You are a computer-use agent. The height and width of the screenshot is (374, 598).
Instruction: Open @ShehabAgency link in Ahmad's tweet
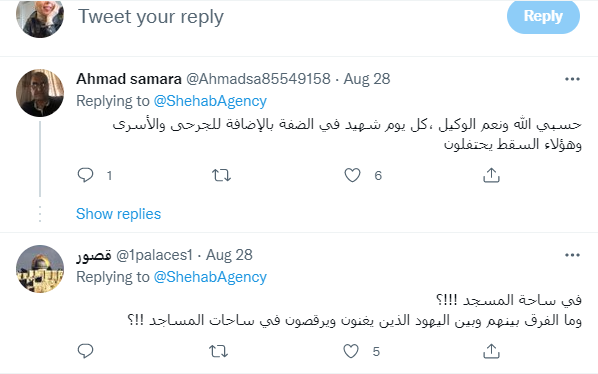pos(210,101)
